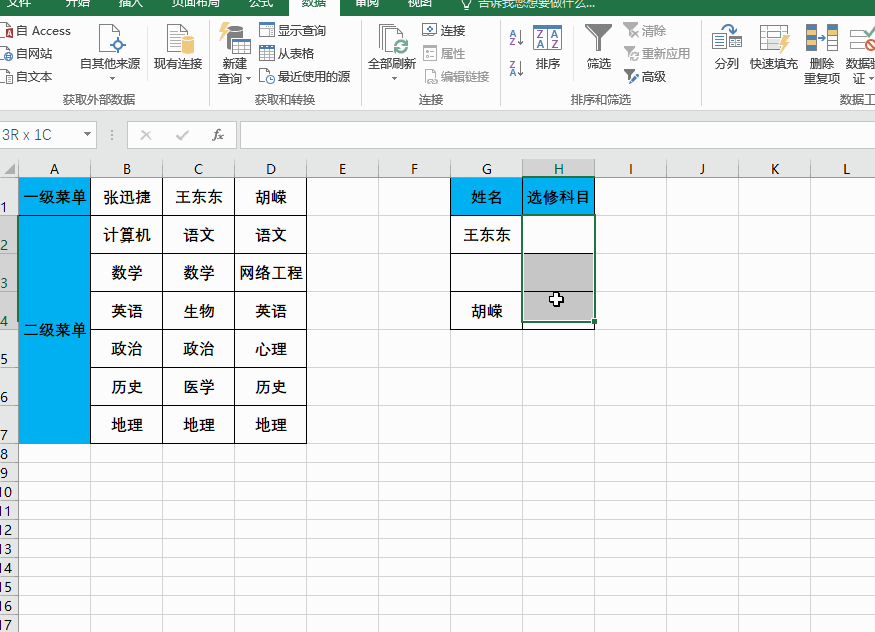Image resolution: width=875 pixels, height=632 pixels.
Task: Click into the formula bar input
Action: pos(557,135)
